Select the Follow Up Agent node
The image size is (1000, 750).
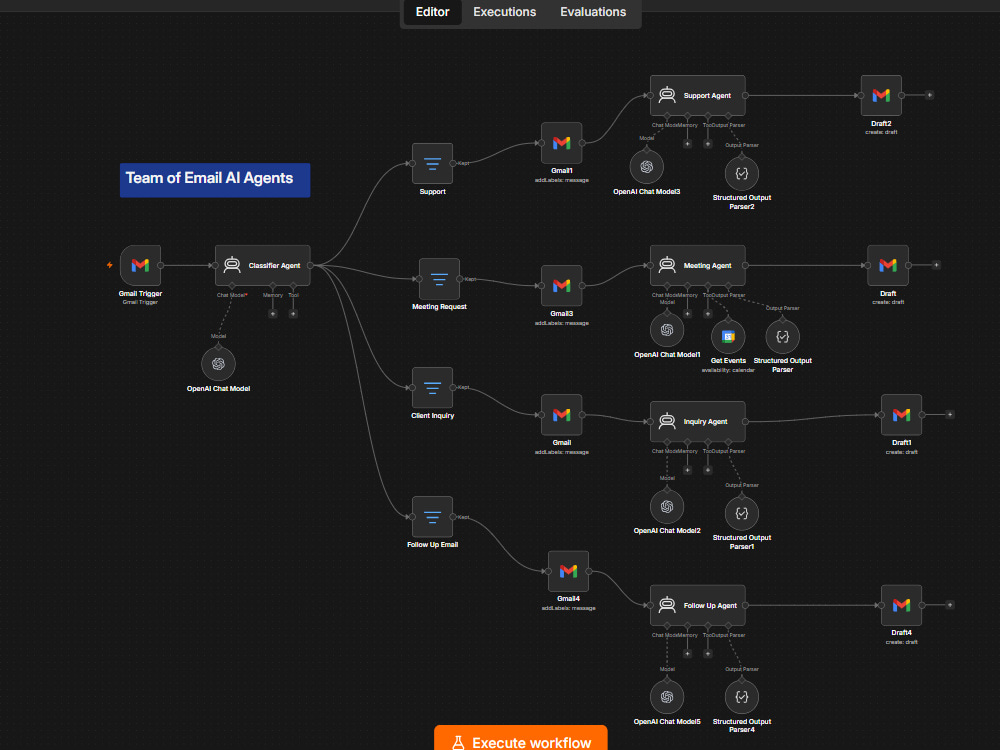coord(698,605)
